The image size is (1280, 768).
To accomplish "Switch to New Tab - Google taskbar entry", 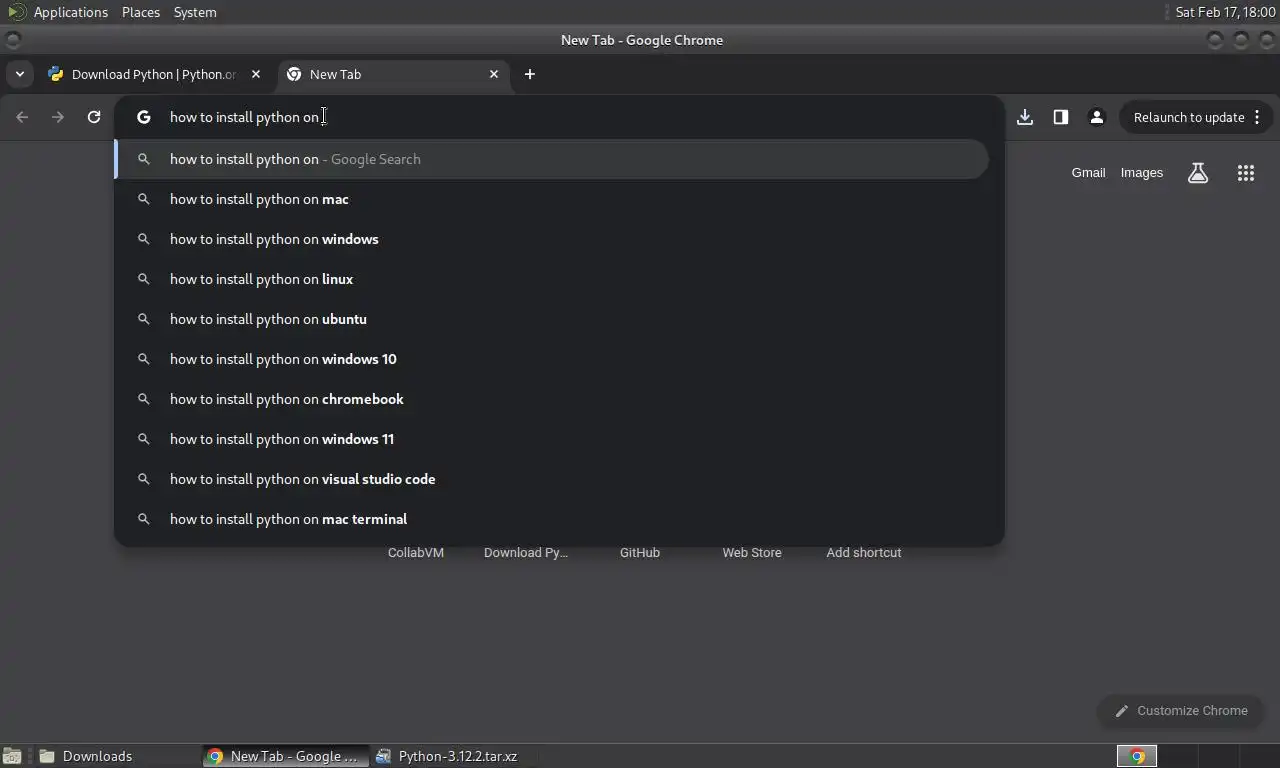I will 285,756.
